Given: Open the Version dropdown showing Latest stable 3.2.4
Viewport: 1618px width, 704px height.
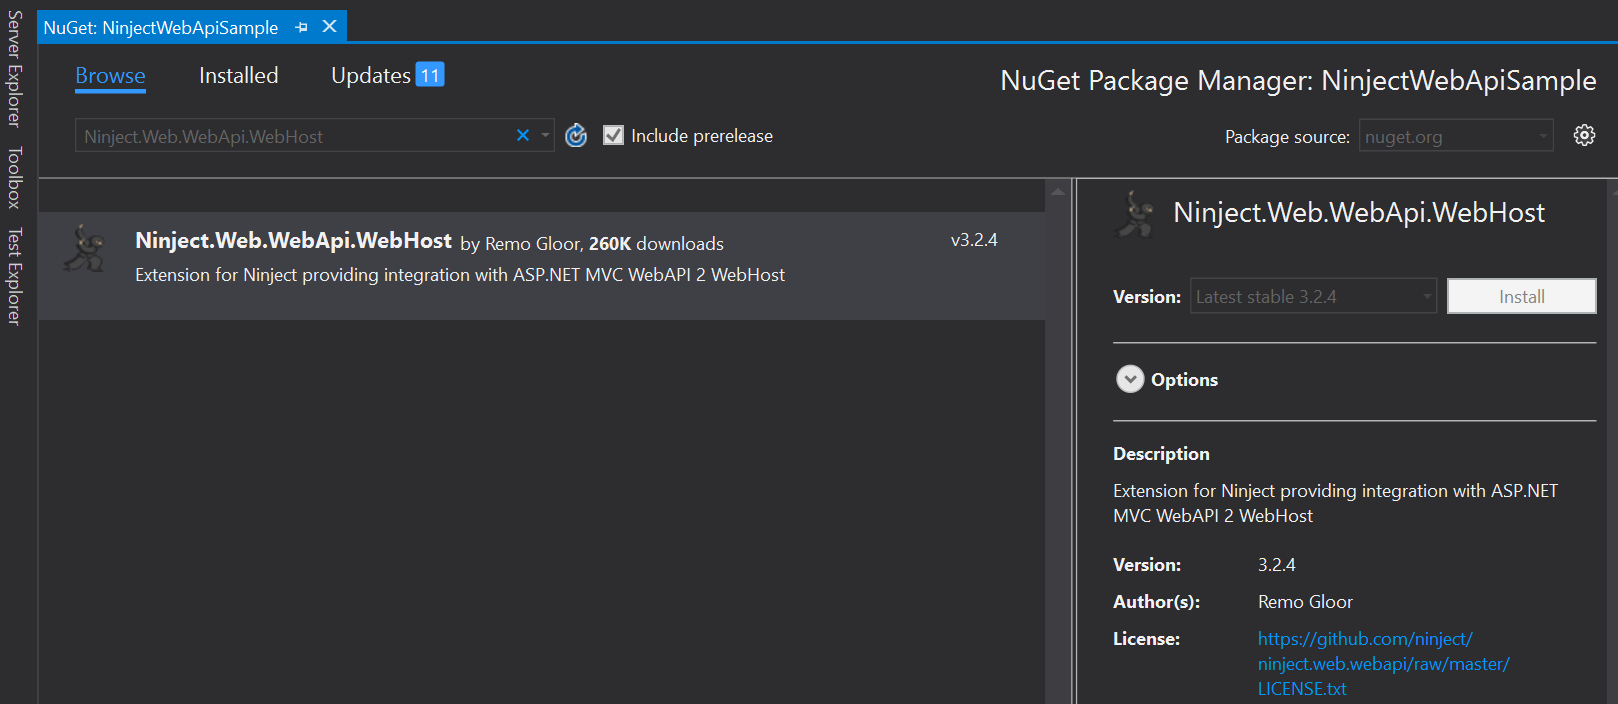Looking at the screenshot, I should [x=1313, y=296].
